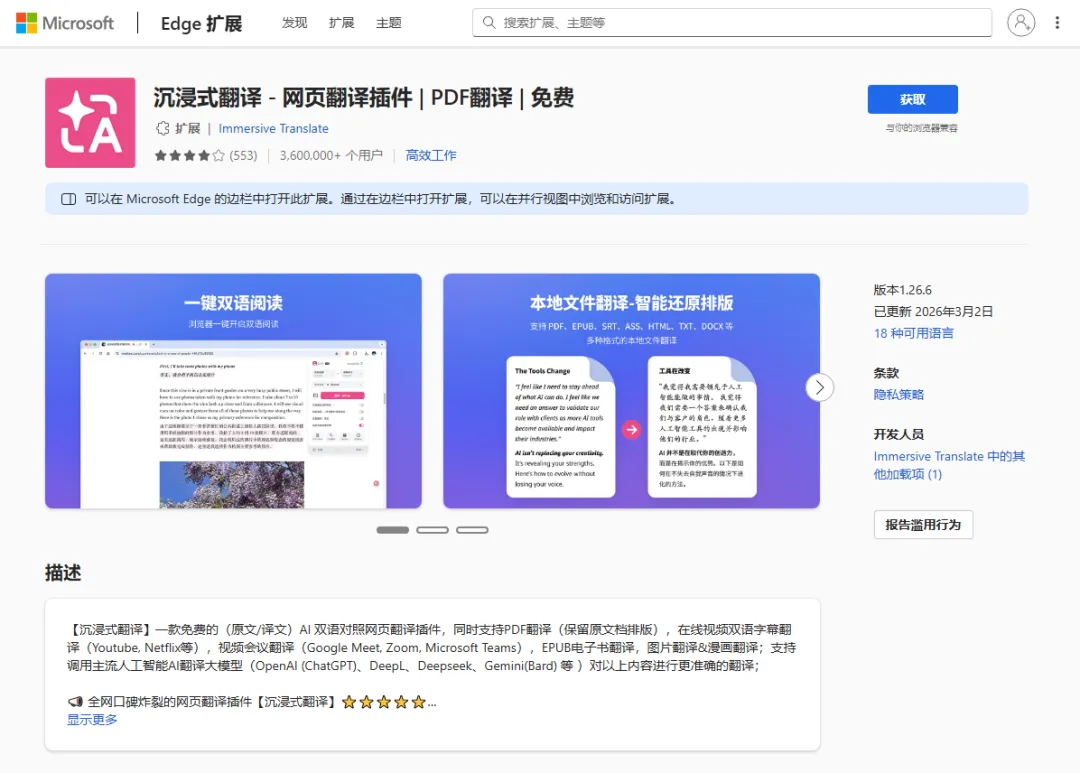The width and height of the screenshot is (1080, 773).
Task: Click the extension title 沉浸式翻译
Action: click(x=363, y=98)
